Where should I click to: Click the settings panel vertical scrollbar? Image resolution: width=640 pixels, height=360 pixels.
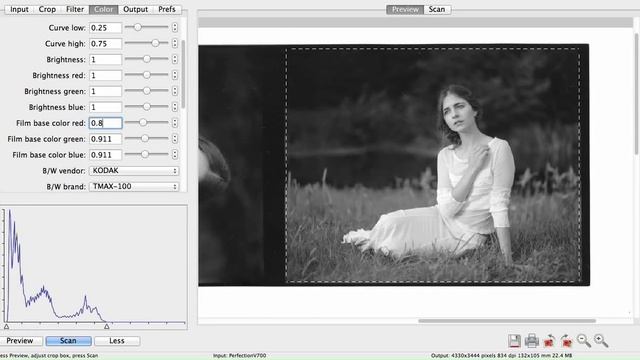[x=183, y=74]
